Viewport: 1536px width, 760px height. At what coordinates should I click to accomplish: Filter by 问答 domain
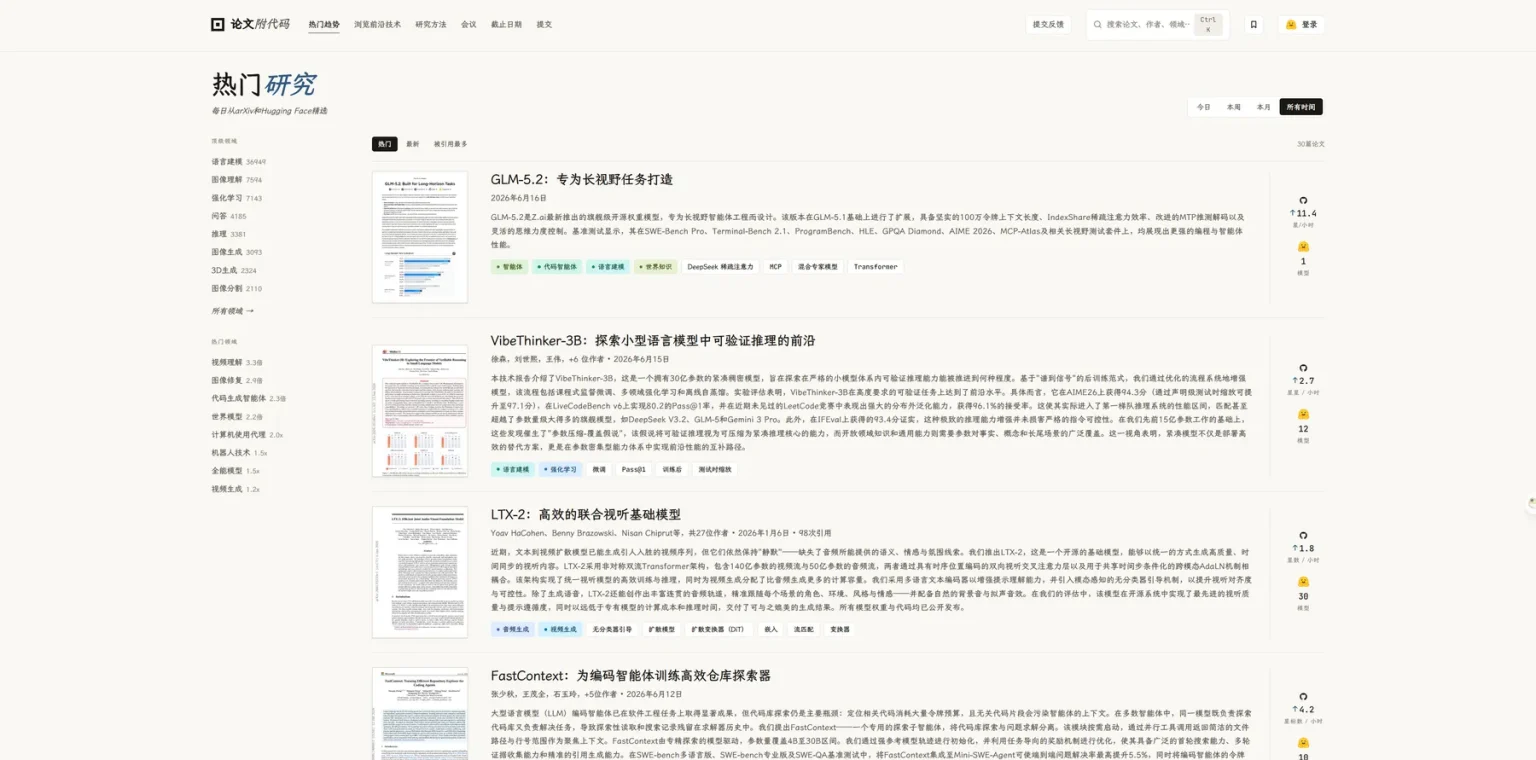coord(228,216)
